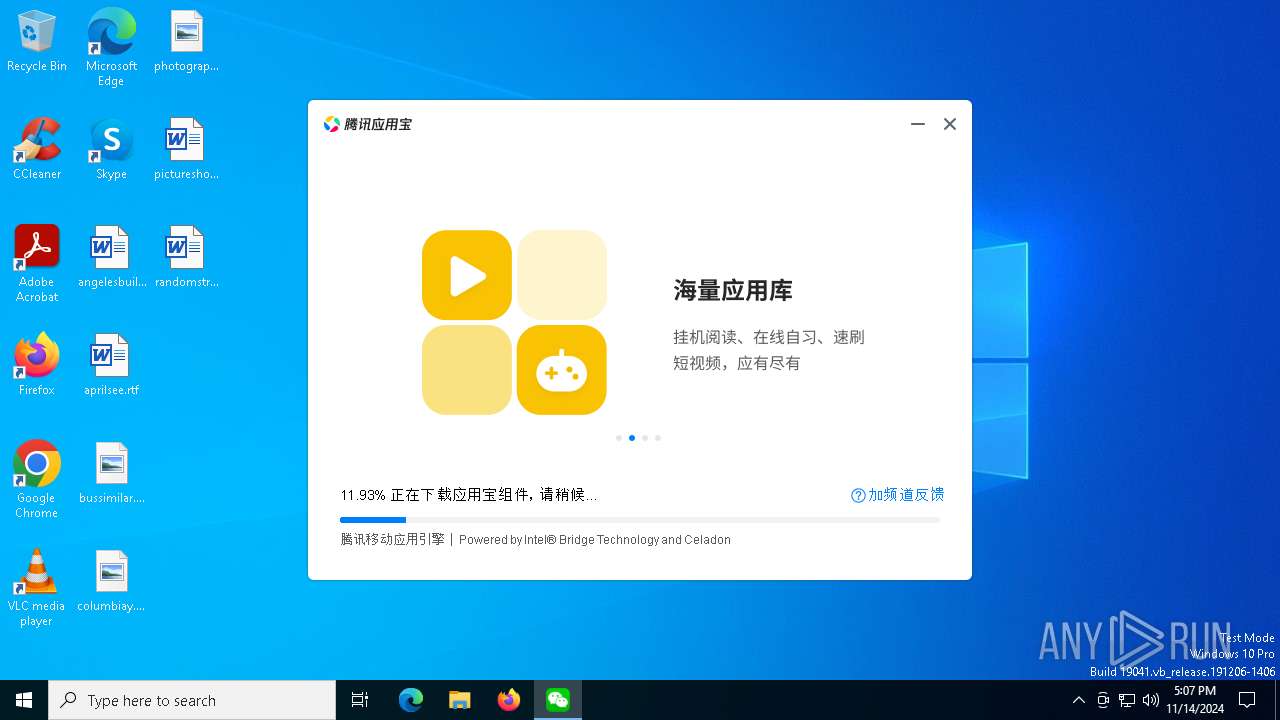Open the notification center icon
1280x720 pixels.
[1247, 700]
